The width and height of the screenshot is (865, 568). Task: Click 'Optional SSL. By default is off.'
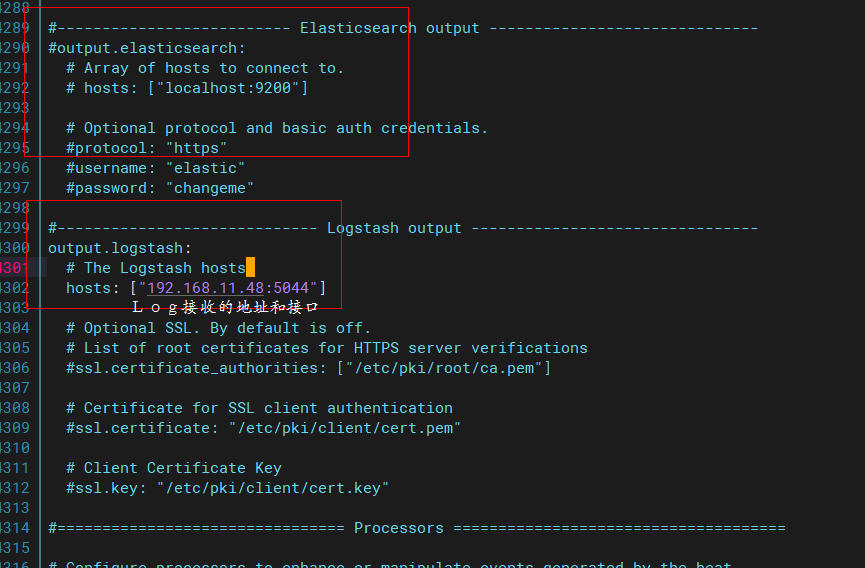coord(218,328)
